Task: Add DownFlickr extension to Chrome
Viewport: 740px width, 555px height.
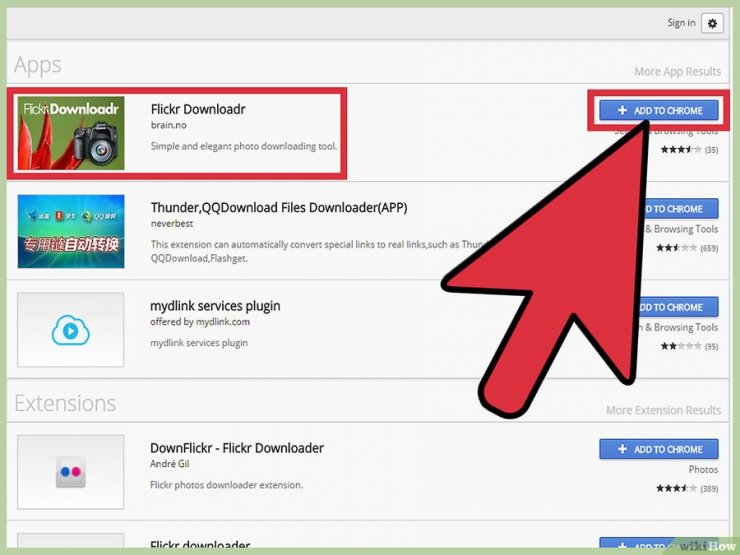Action: [659, 449]
